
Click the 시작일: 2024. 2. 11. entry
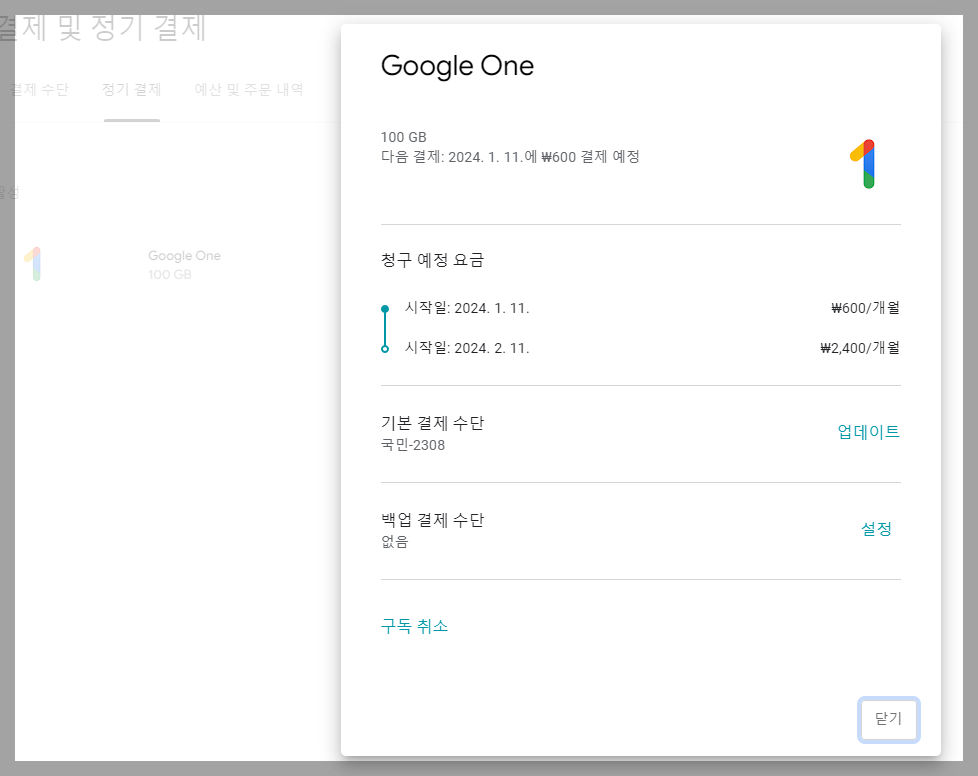(467, 348)
